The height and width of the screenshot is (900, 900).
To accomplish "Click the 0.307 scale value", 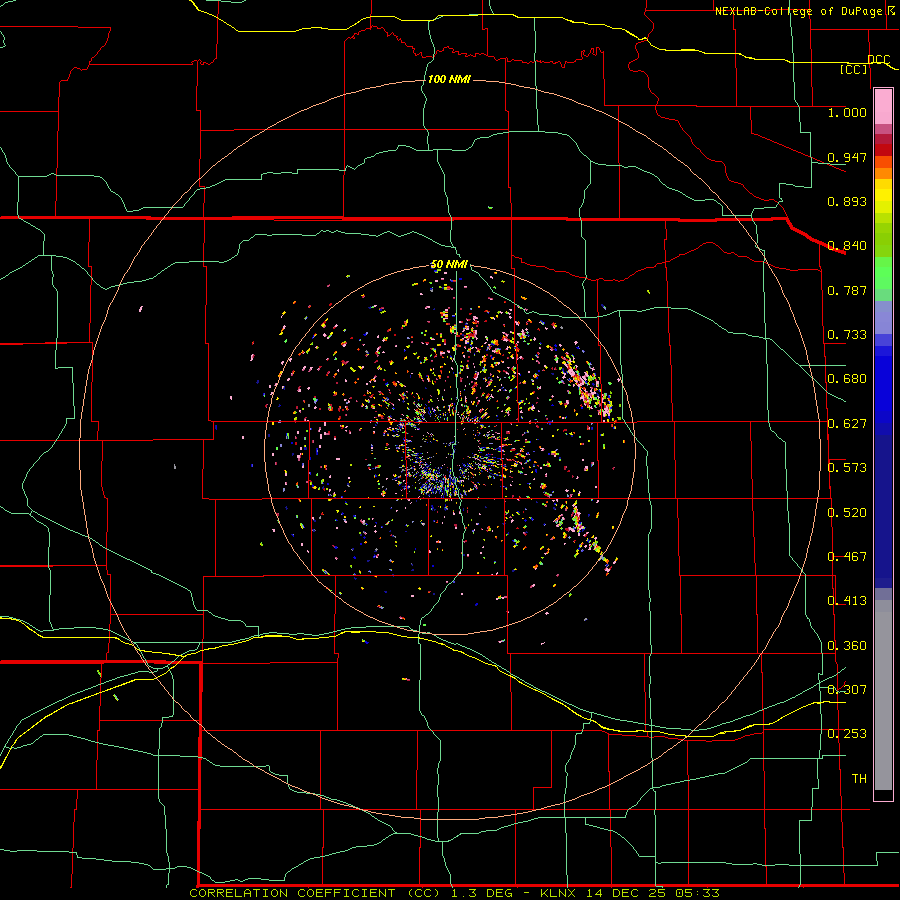I will [847, 690].
